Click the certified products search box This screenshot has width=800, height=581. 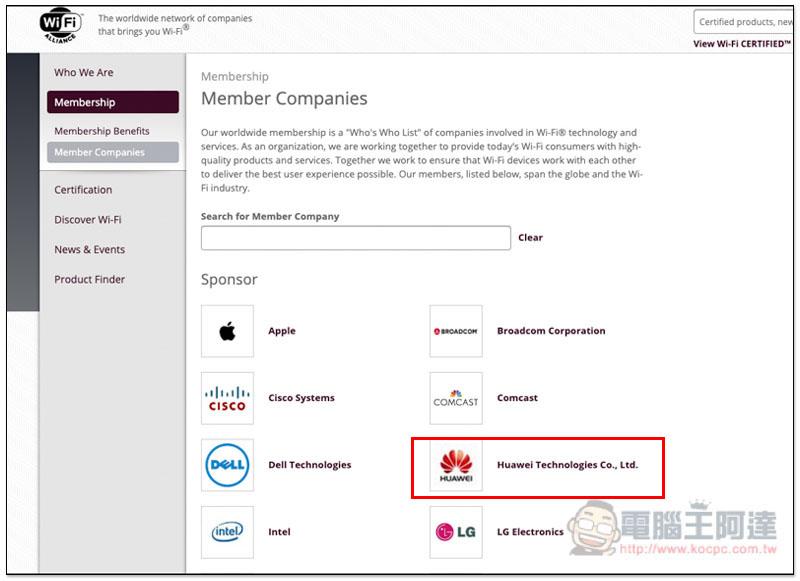pyautogui.click(x=744, y=22)
